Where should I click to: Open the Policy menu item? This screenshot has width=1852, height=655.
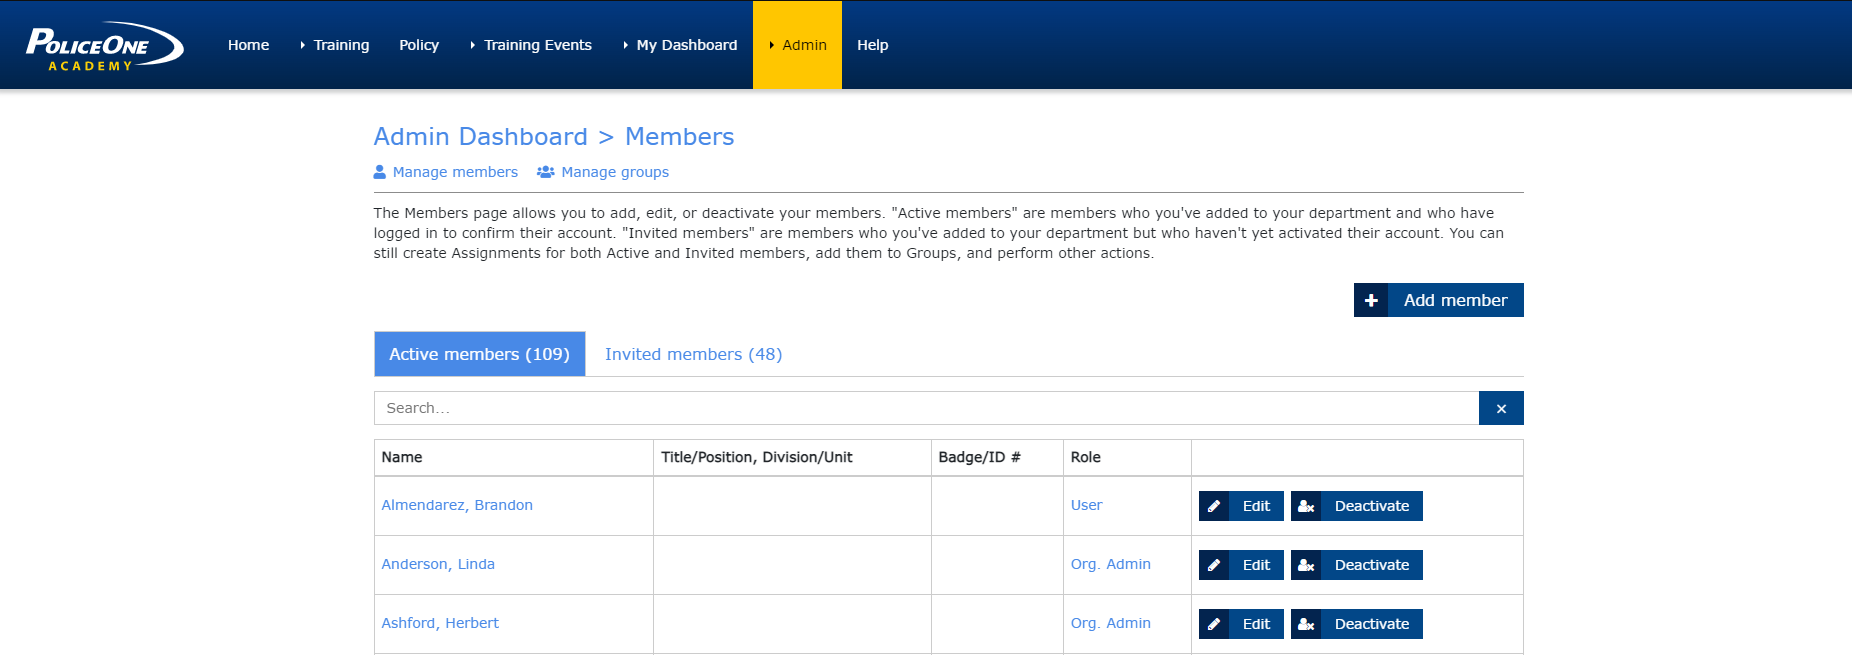[x=419, y=45]
